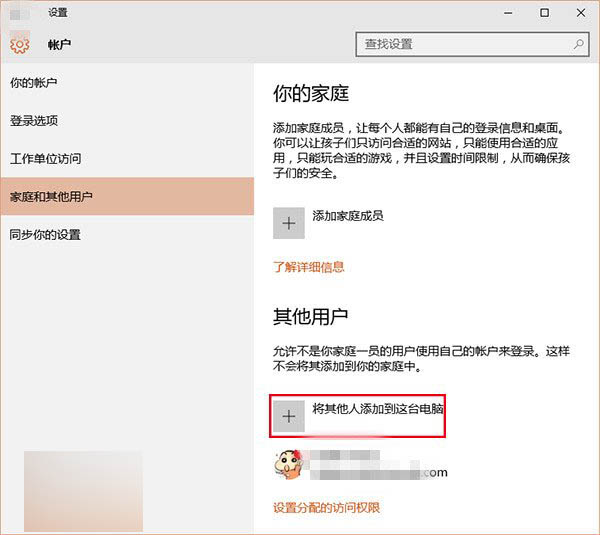Screen dimensions: 600x535
Task: Focus the 查找设置 search field
Action: coord(465,44)
